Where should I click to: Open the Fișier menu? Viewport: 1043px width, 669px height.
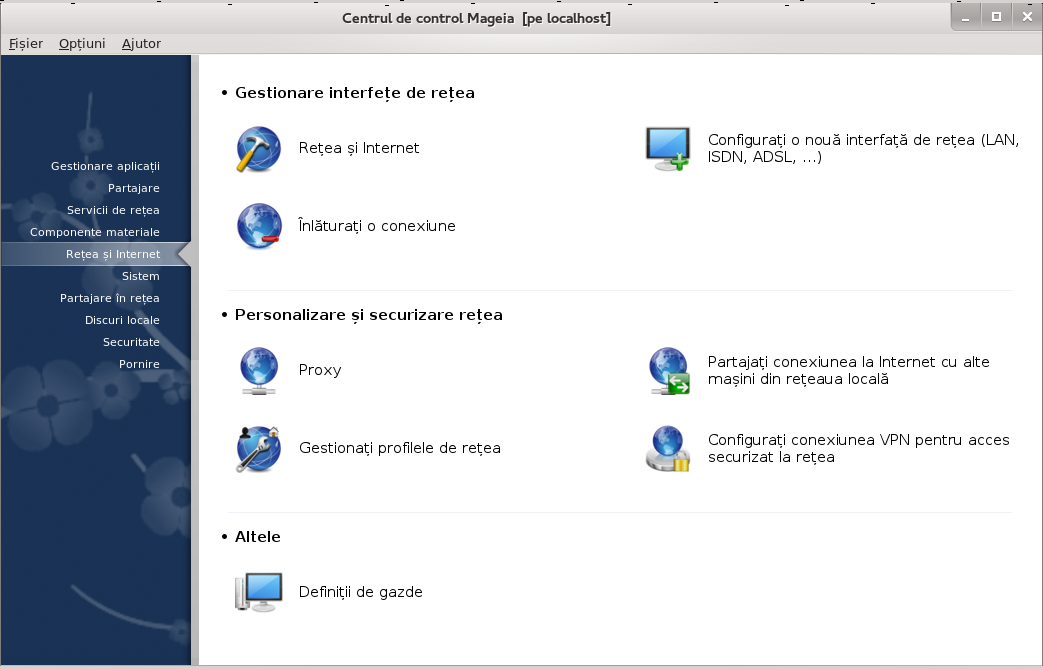26,44
